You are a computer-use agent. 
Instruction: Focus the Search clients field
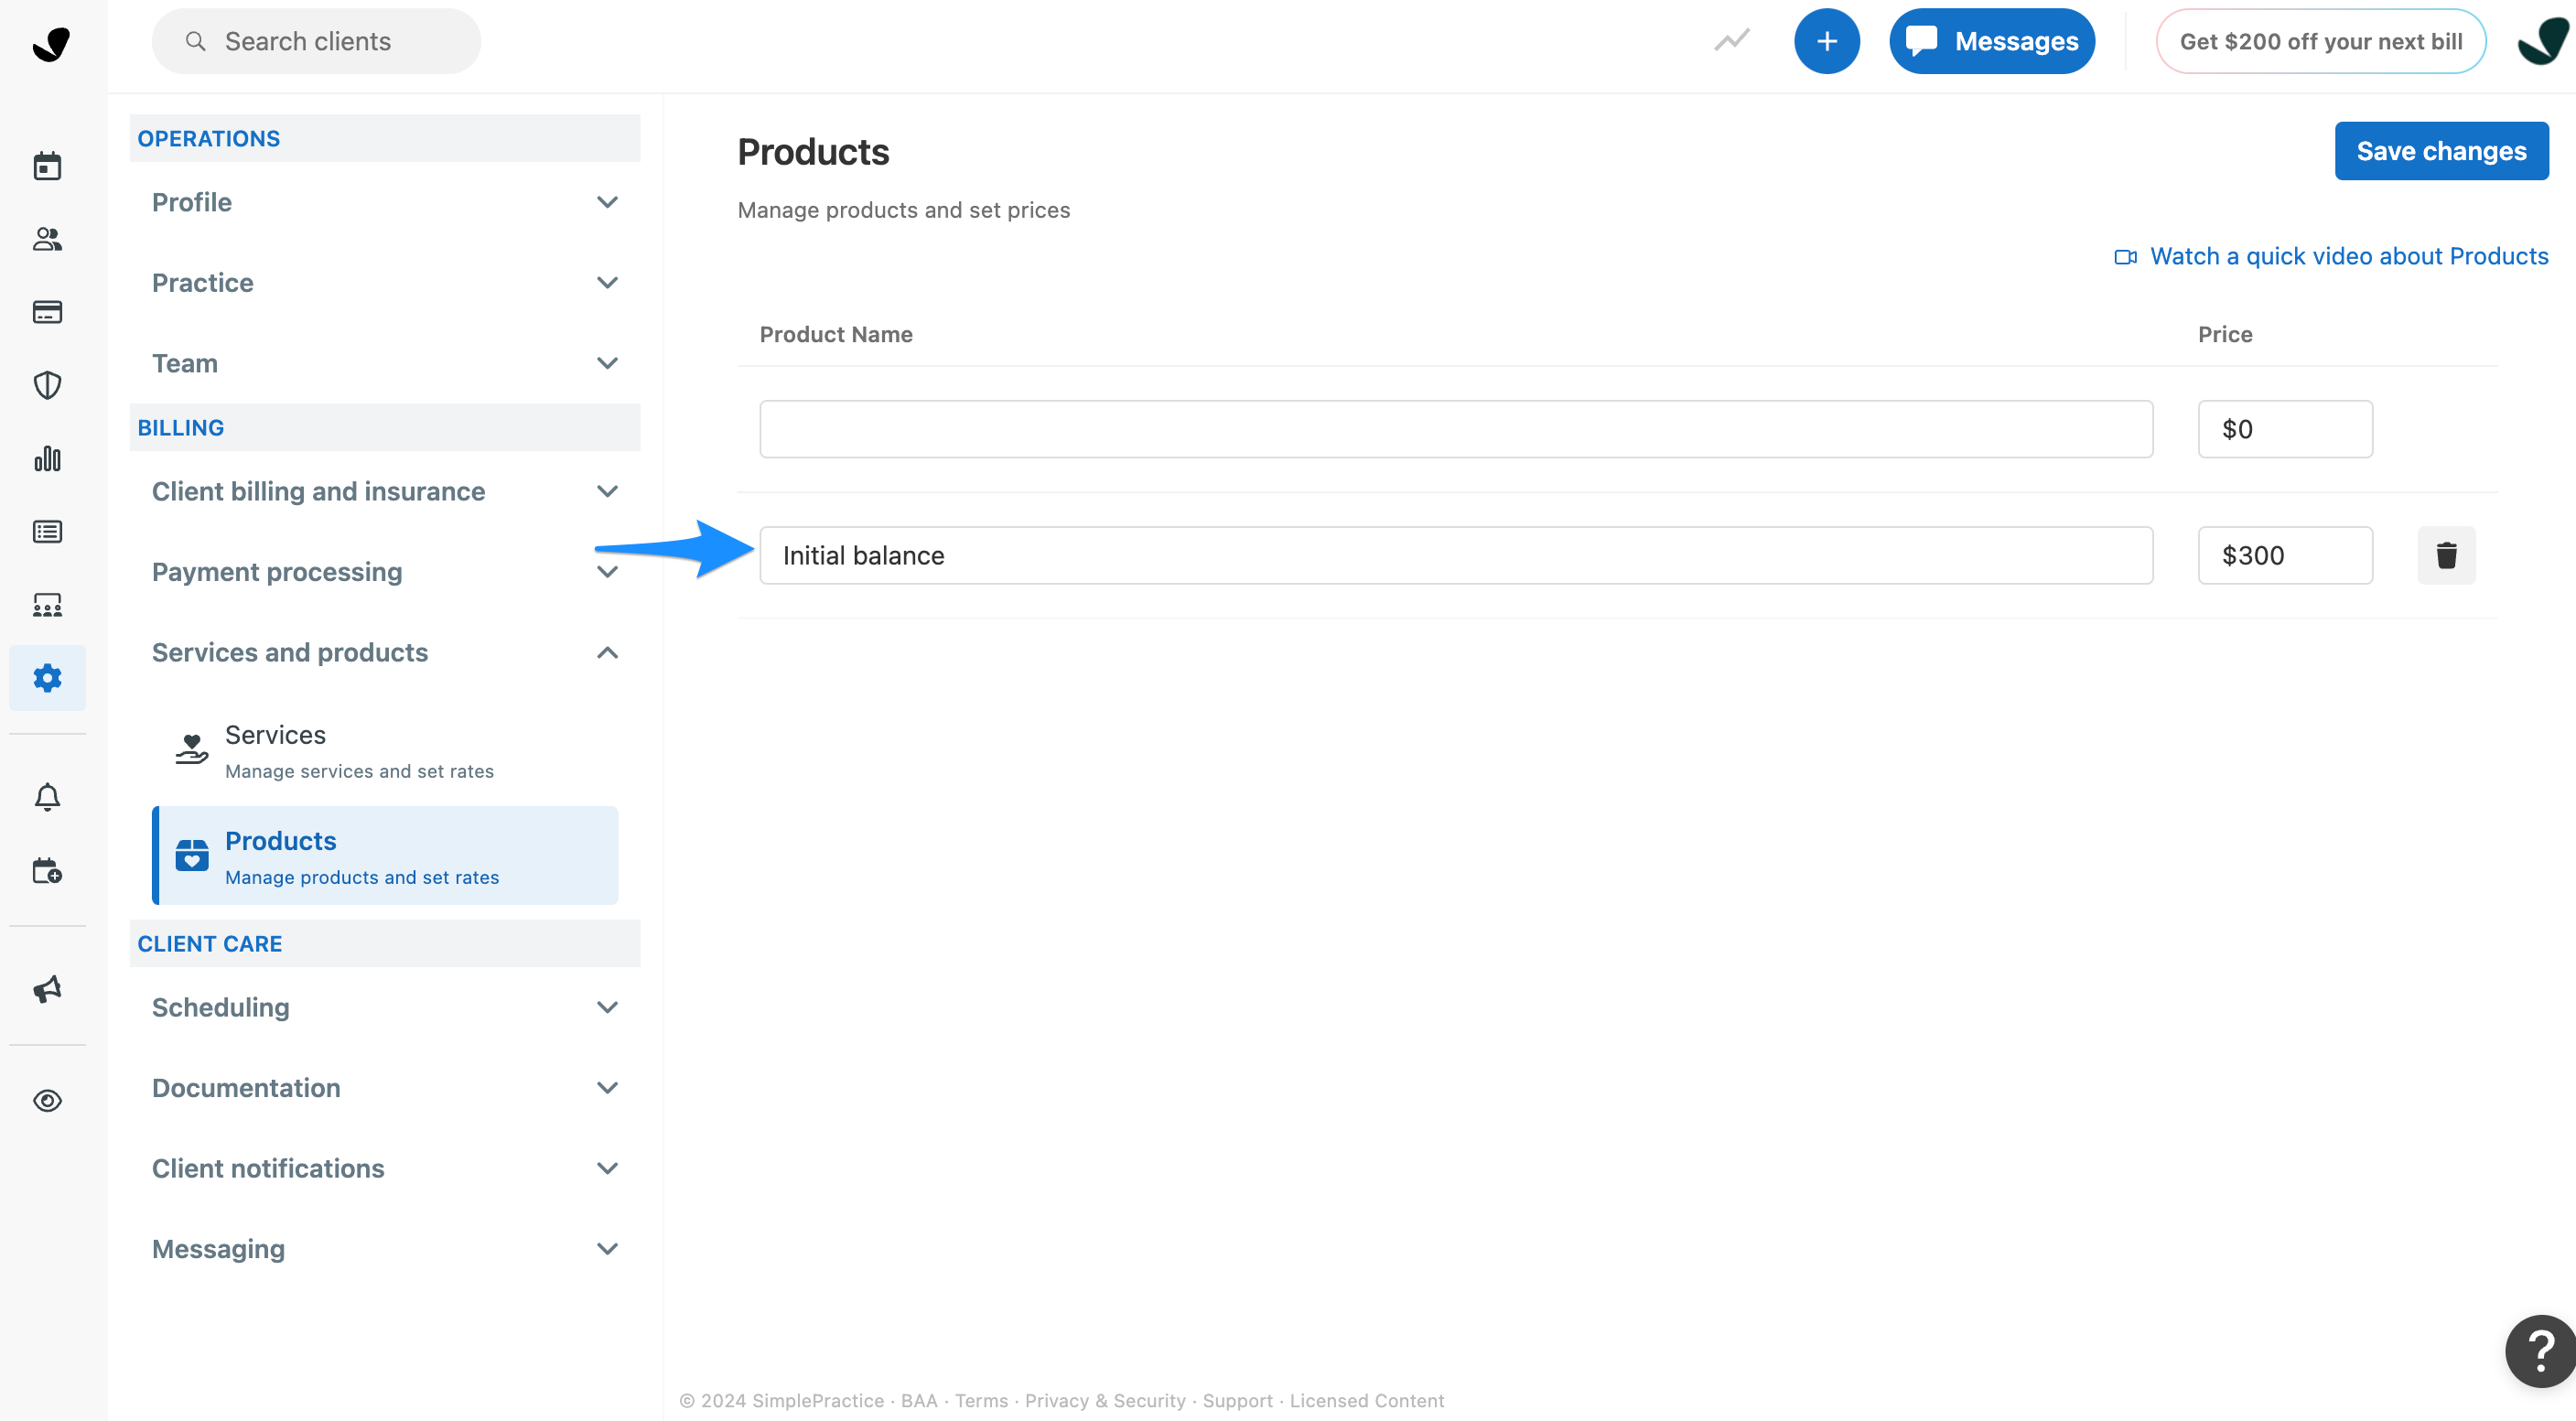(x=316, y=41)
